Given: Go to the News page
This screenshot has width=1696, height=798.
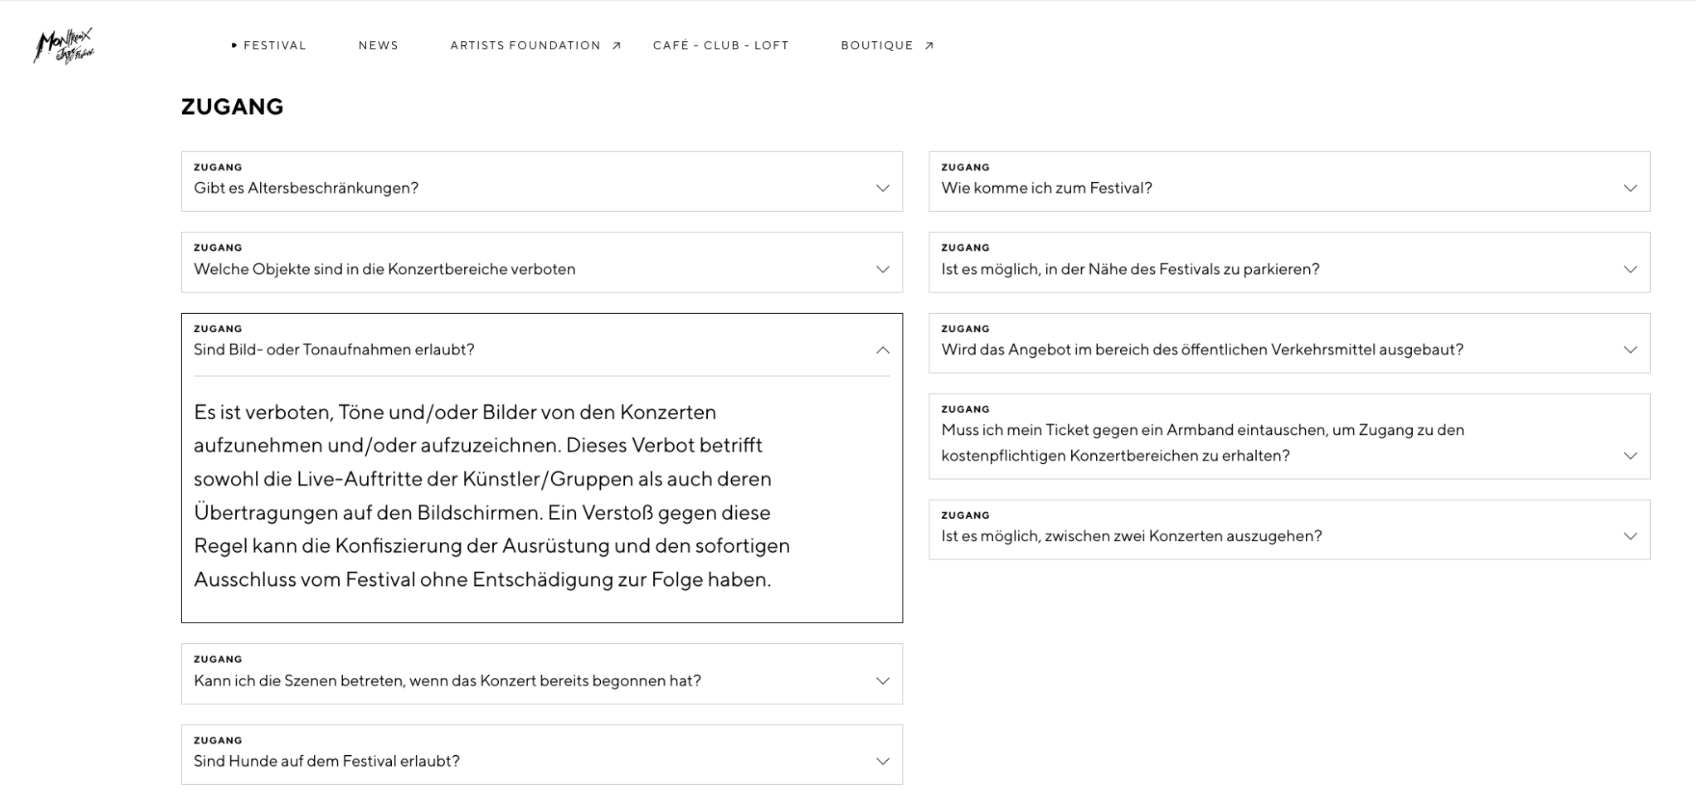Looking at the screenshot, I should tap(378, 46).
